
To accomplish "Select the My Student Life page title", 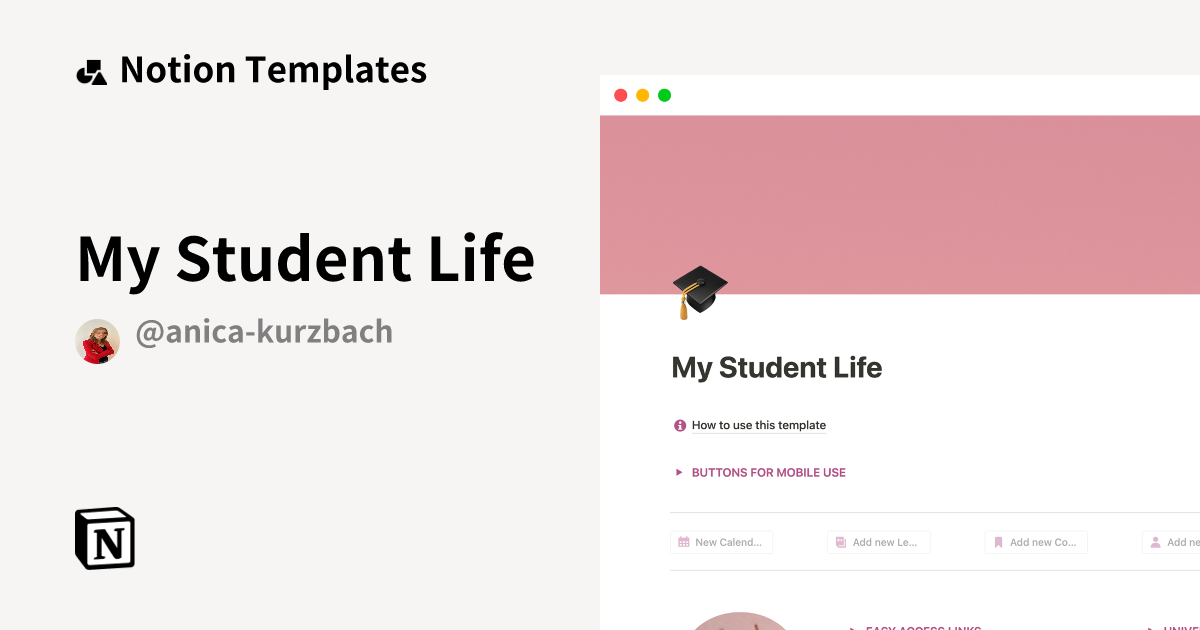I will [777, 367].
